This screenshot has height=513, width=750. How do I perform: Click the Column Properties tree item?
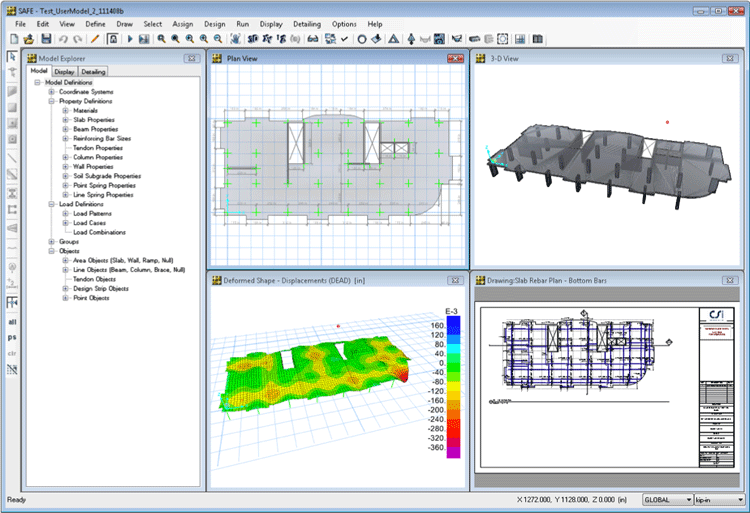(x=98, y=157)
